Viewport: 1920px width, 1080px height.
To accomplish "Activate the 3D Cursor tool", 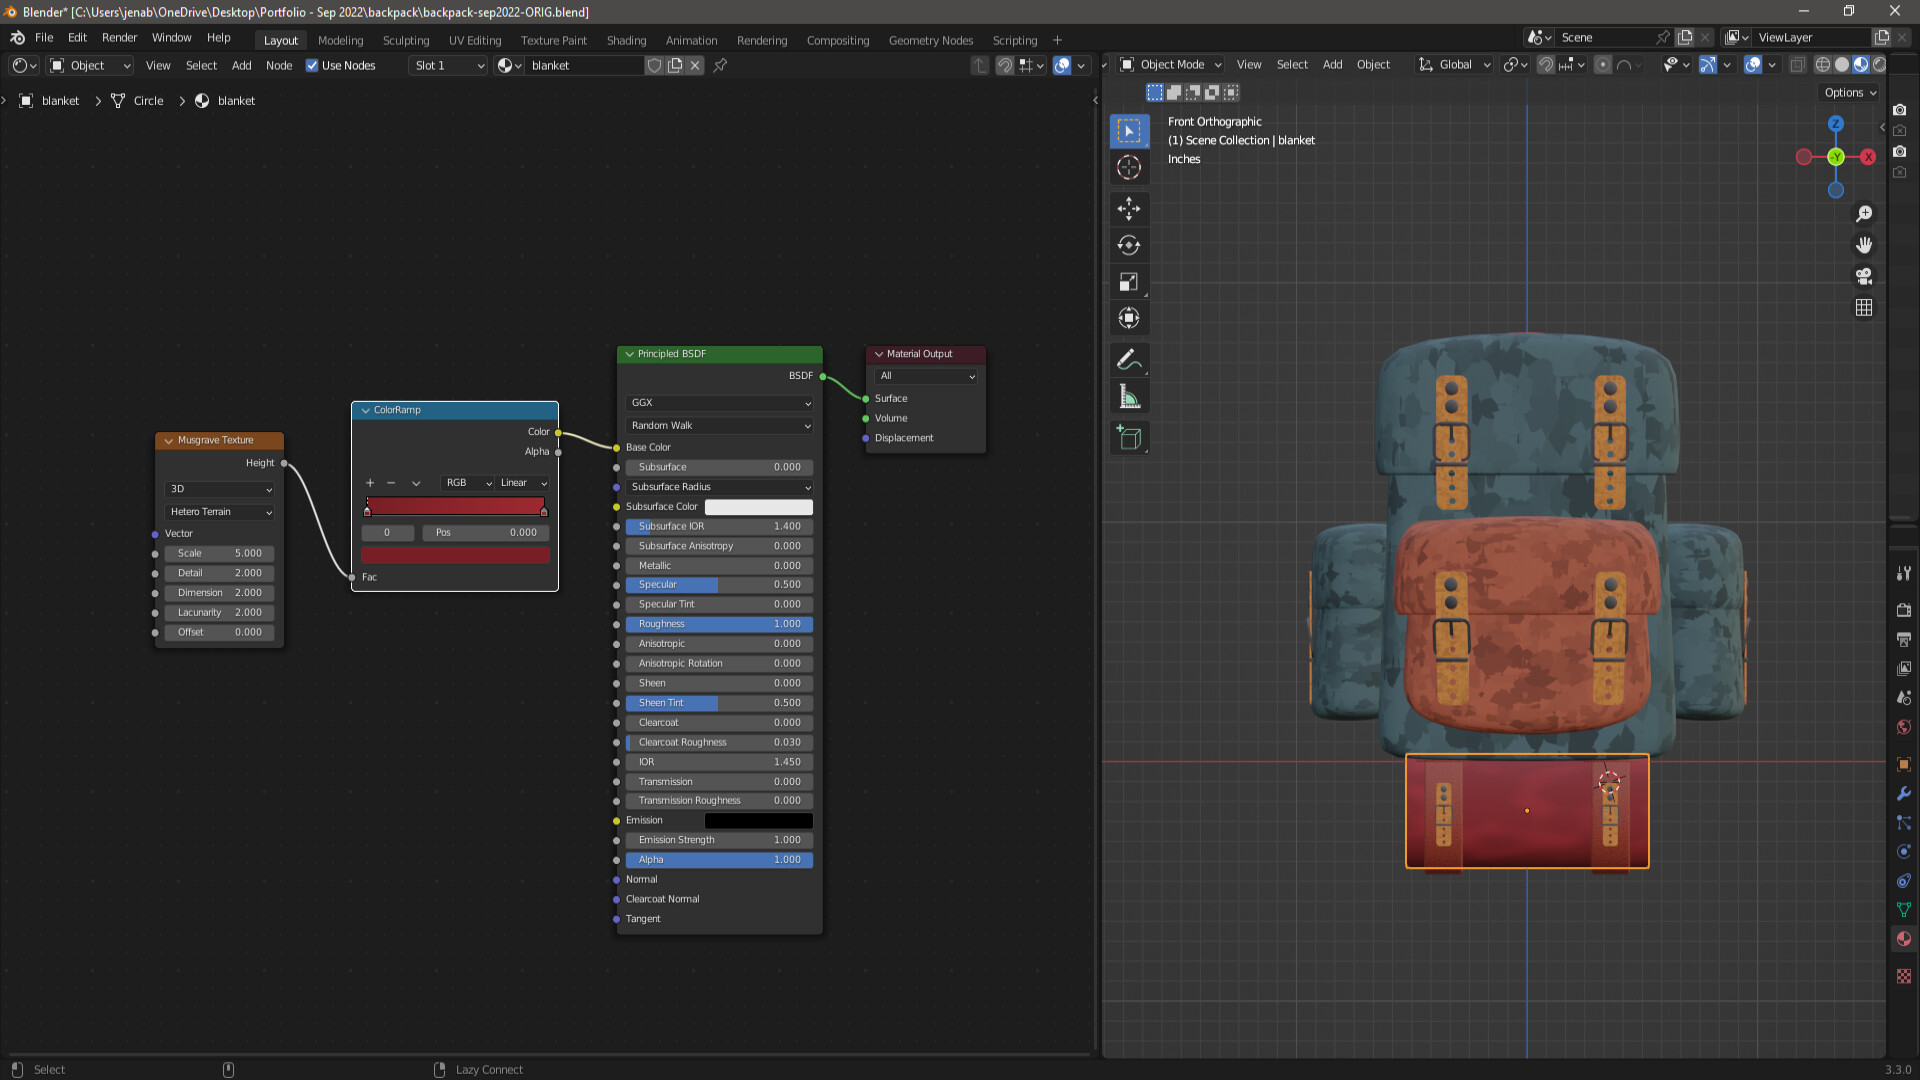I will (x=1129, y=168).
